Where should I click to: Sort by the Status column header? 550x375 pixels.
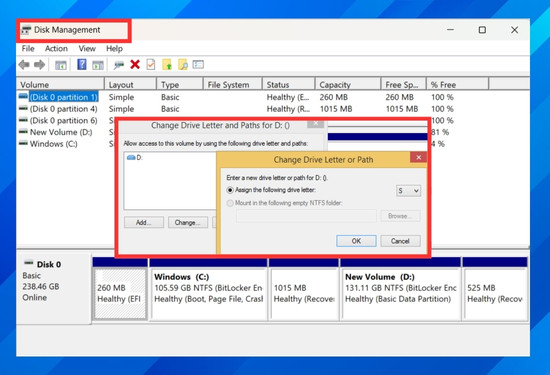tap(289, 85)
